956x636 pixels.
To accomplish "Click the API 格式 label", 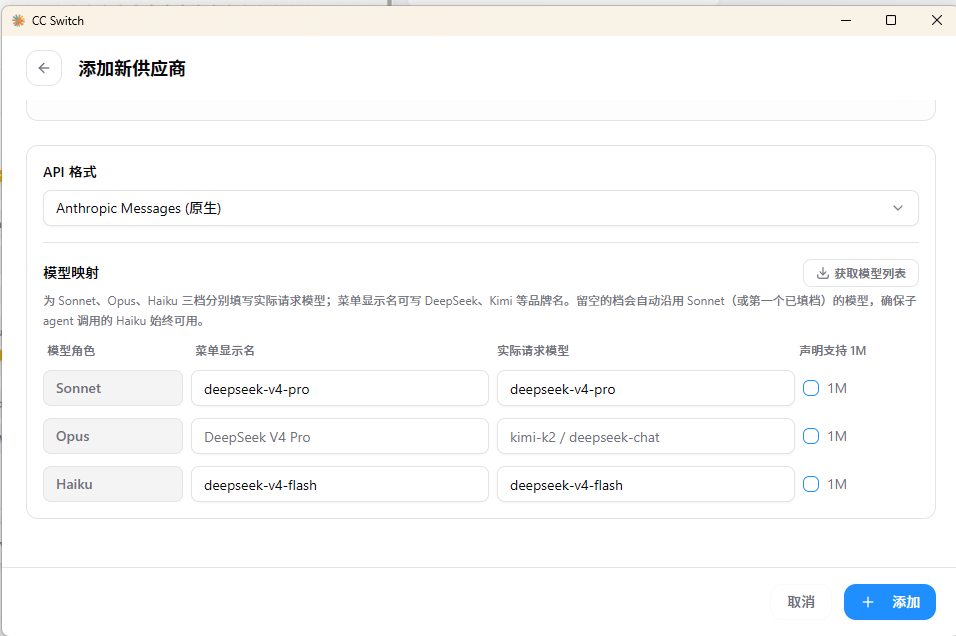I will coord(70,172).
